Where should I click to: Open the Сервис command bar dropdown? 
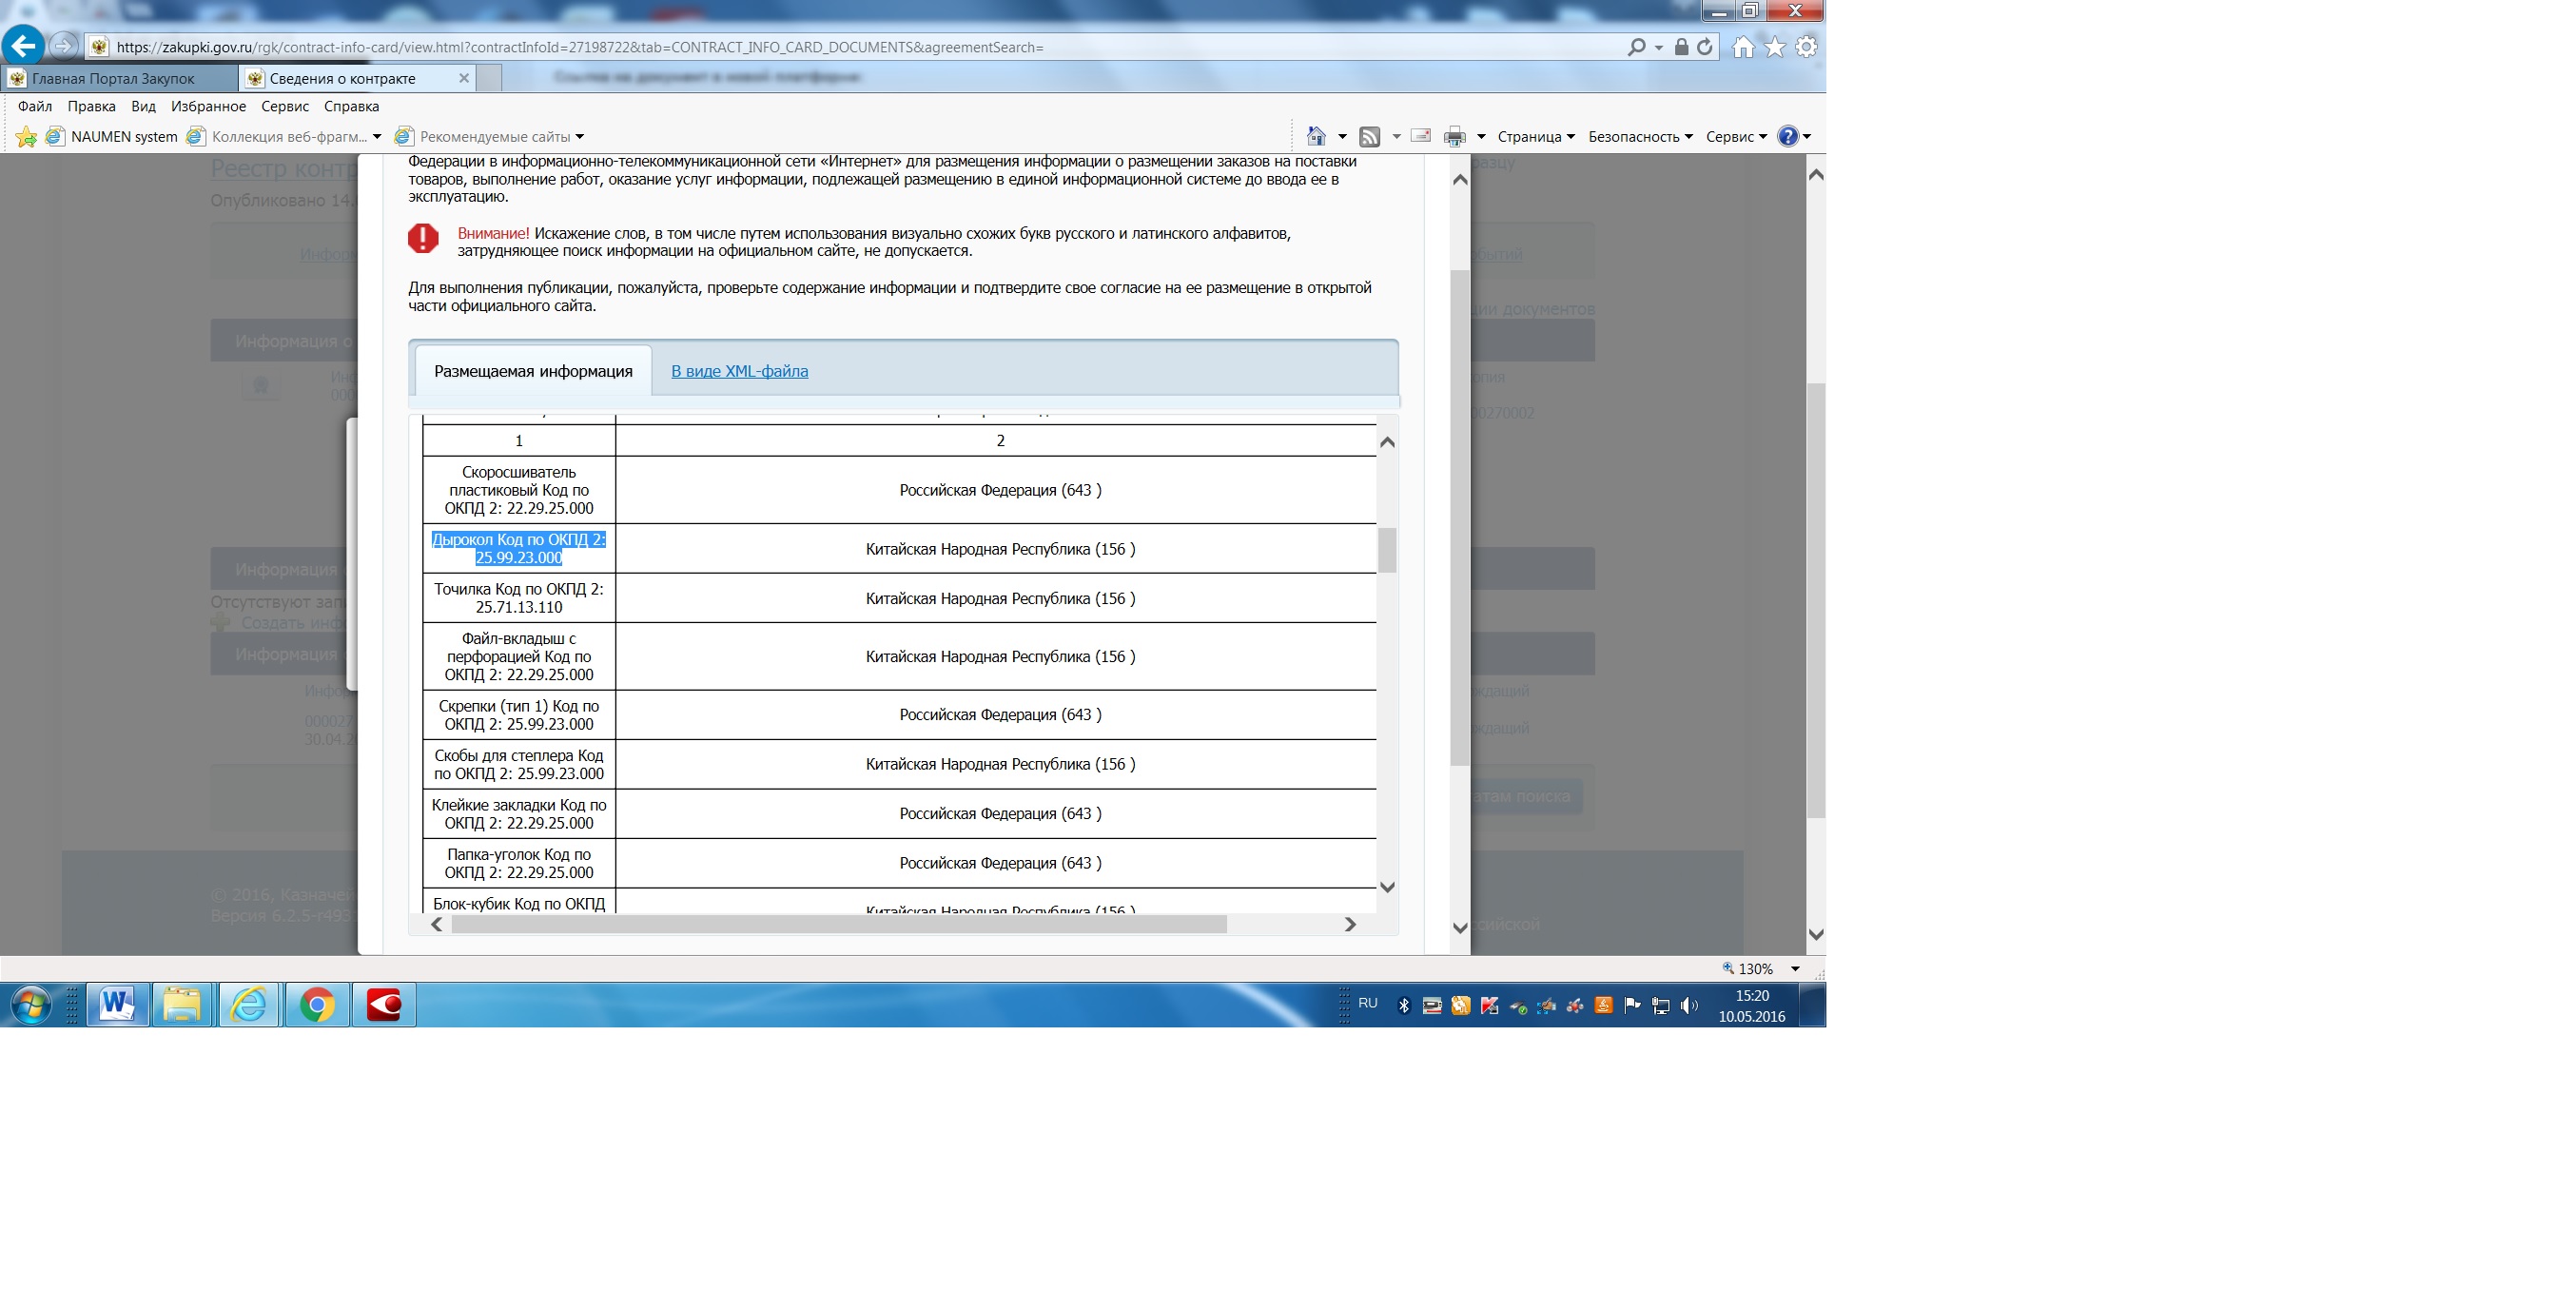coord(1736,136)
